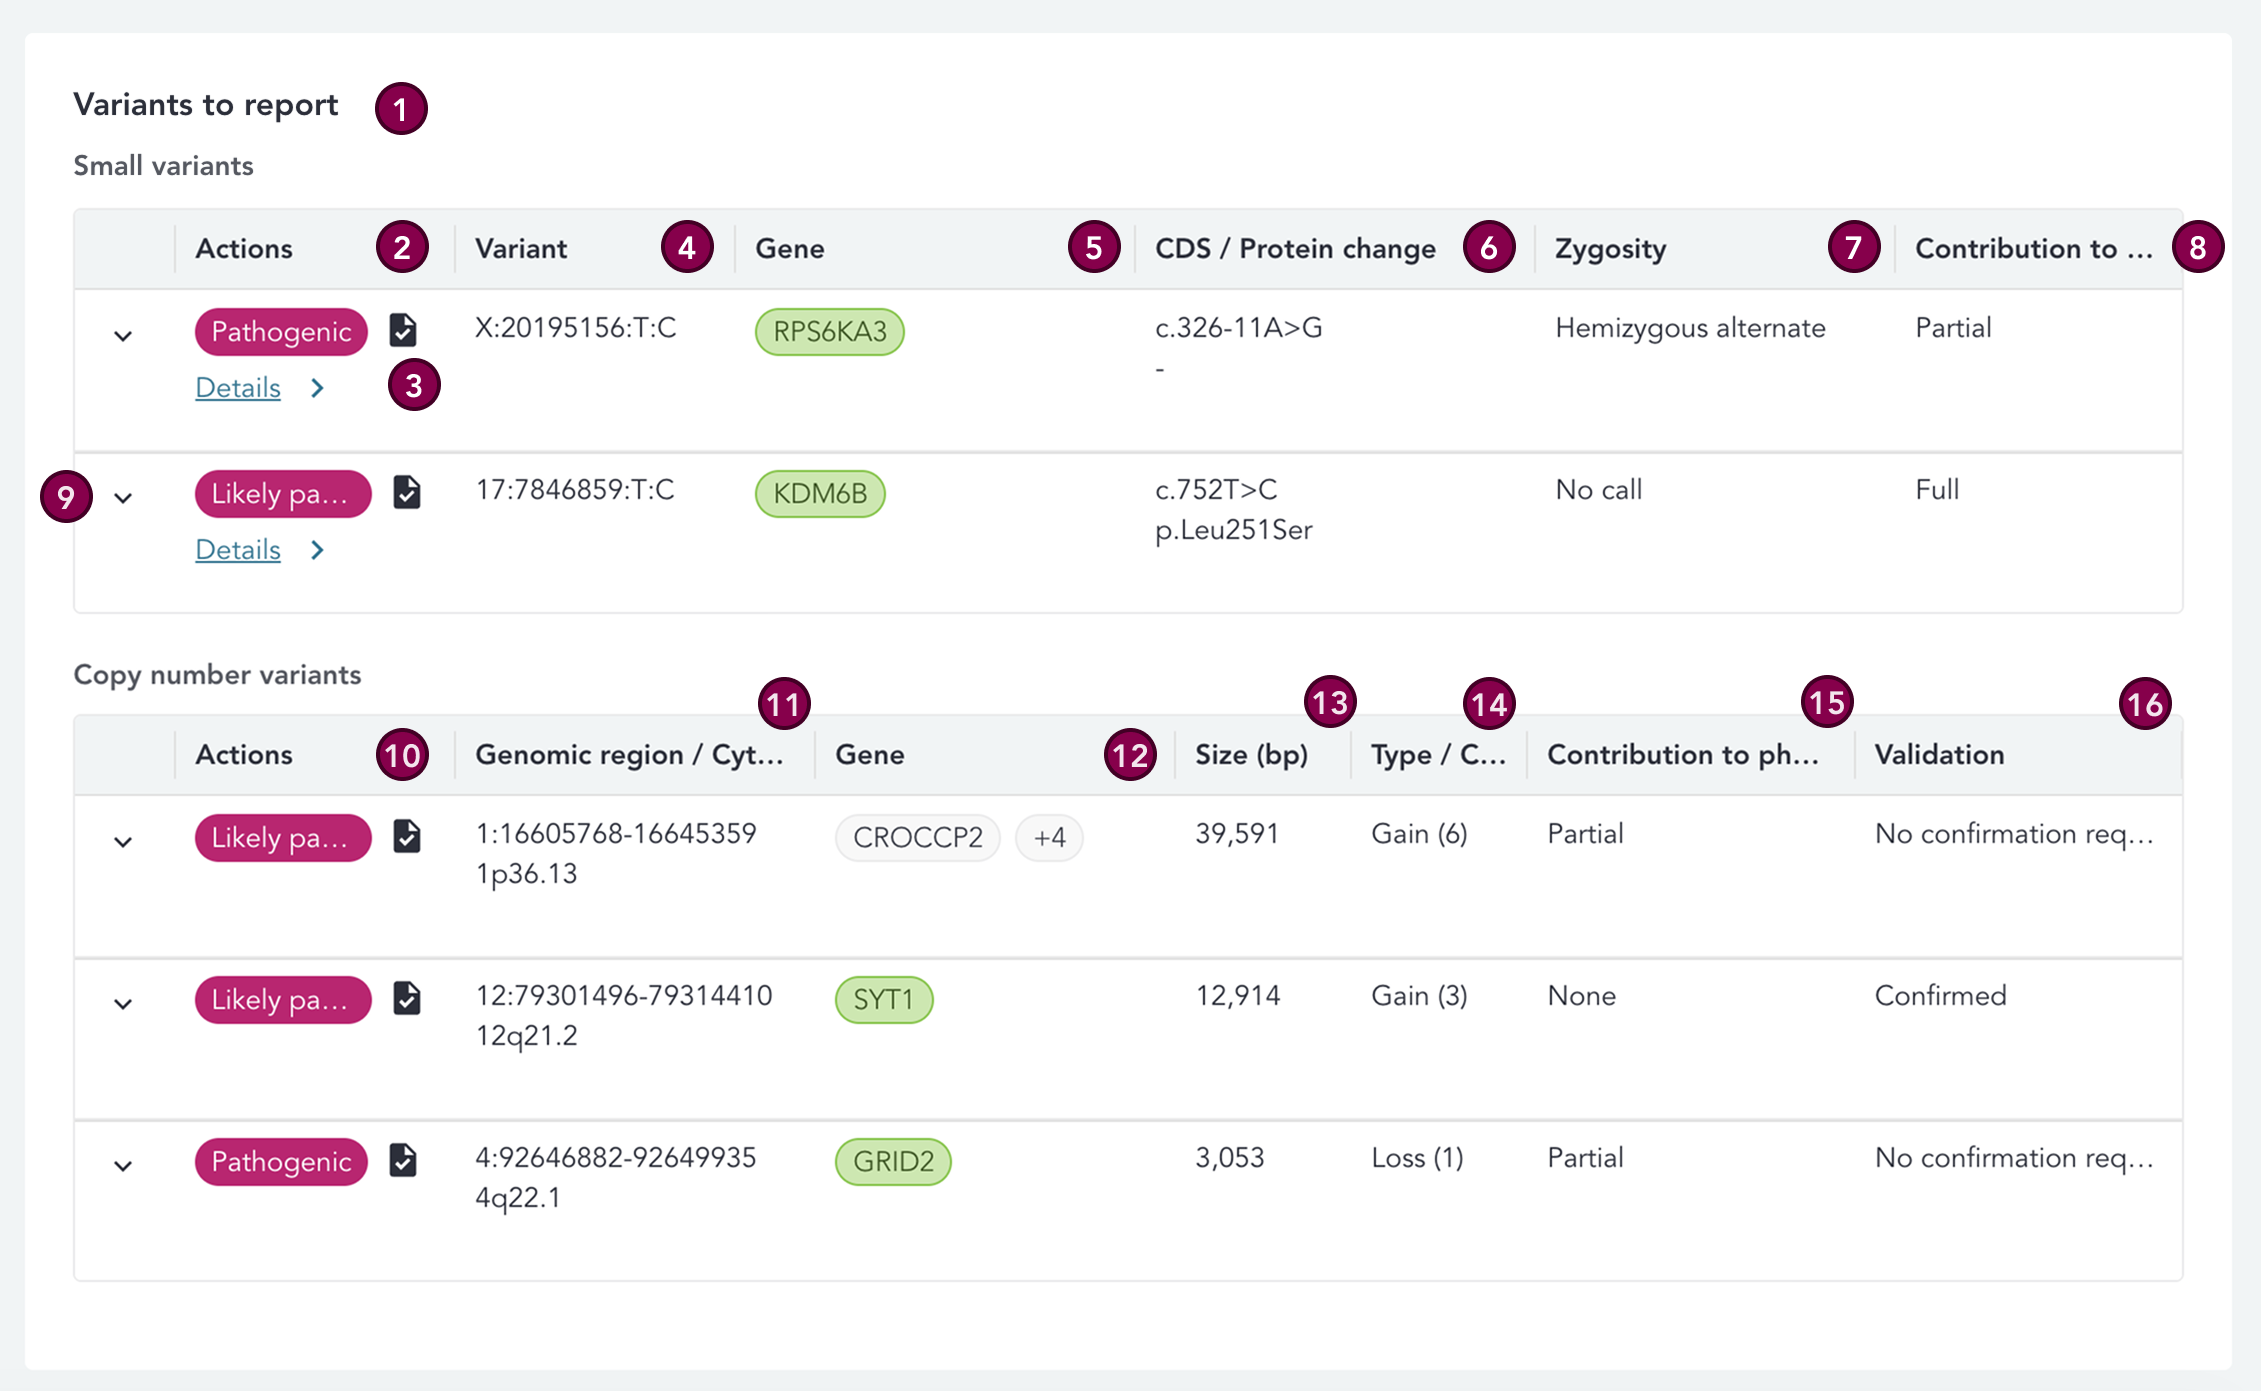2261x1391 pixels.
Task: Expand the GRID2 4q22.1 row chevron
Action: 123,1166
